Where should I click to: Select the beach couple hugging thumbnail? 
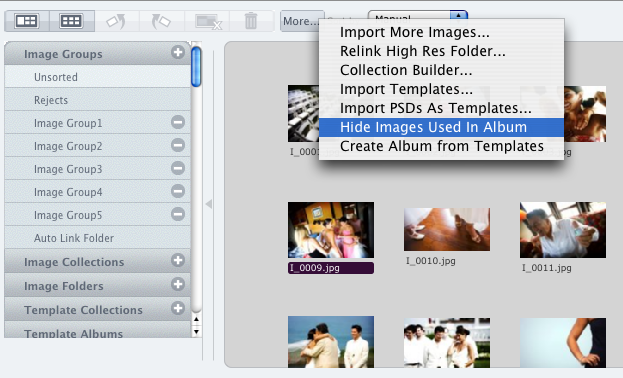(331, 342)
